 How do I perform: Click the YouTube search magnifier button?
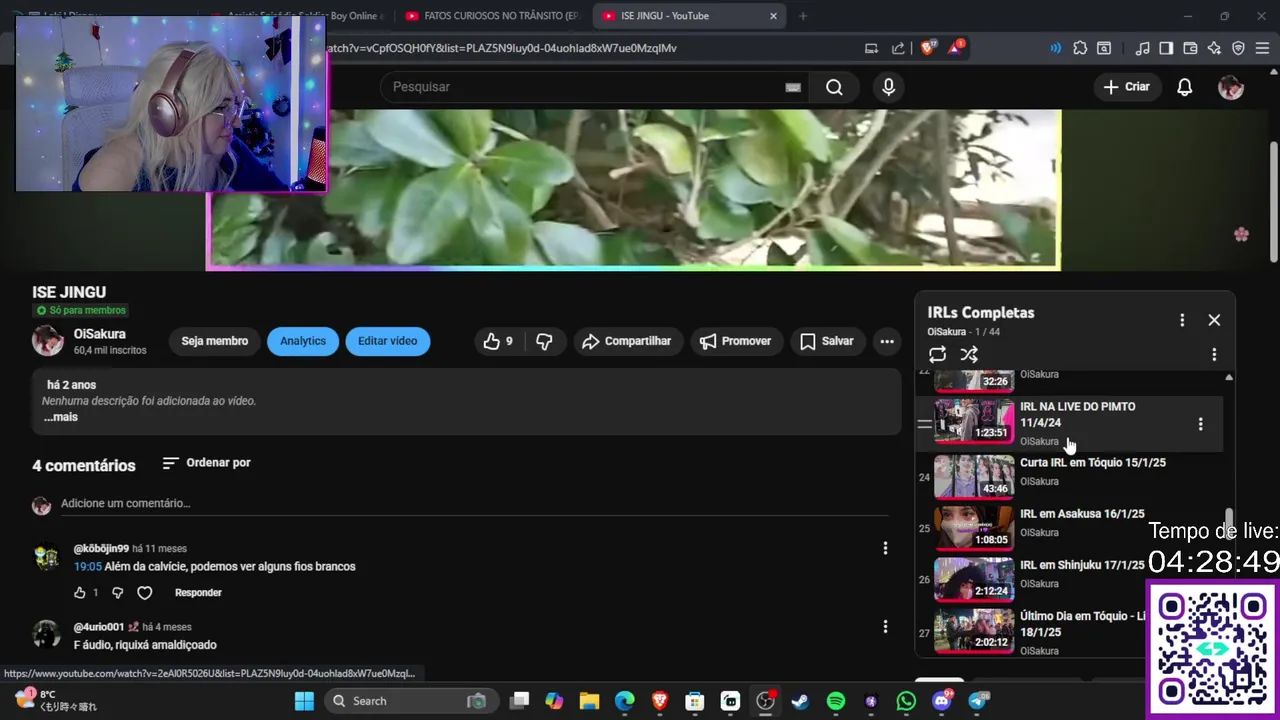834,87
